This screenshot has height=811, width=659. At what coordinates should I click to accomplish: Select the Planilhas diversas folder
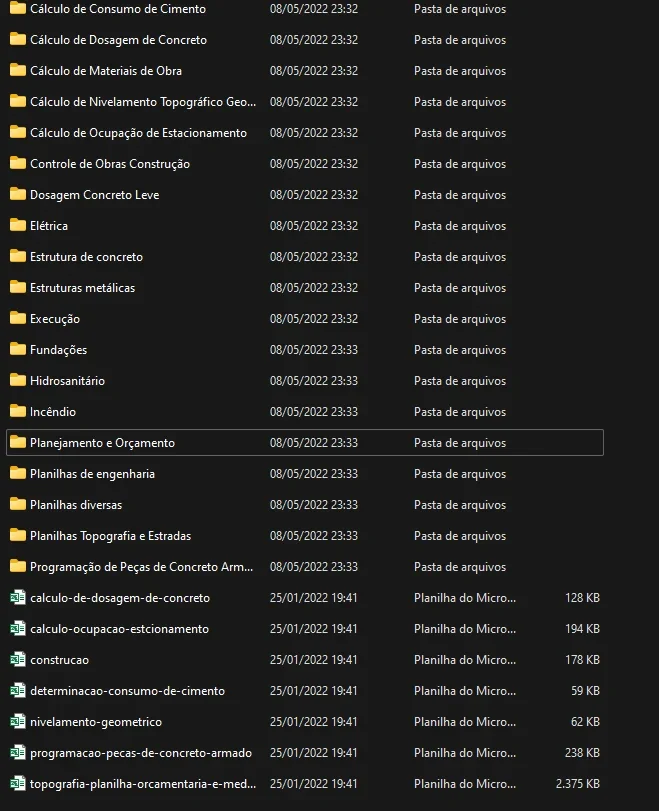pos(305,505)
